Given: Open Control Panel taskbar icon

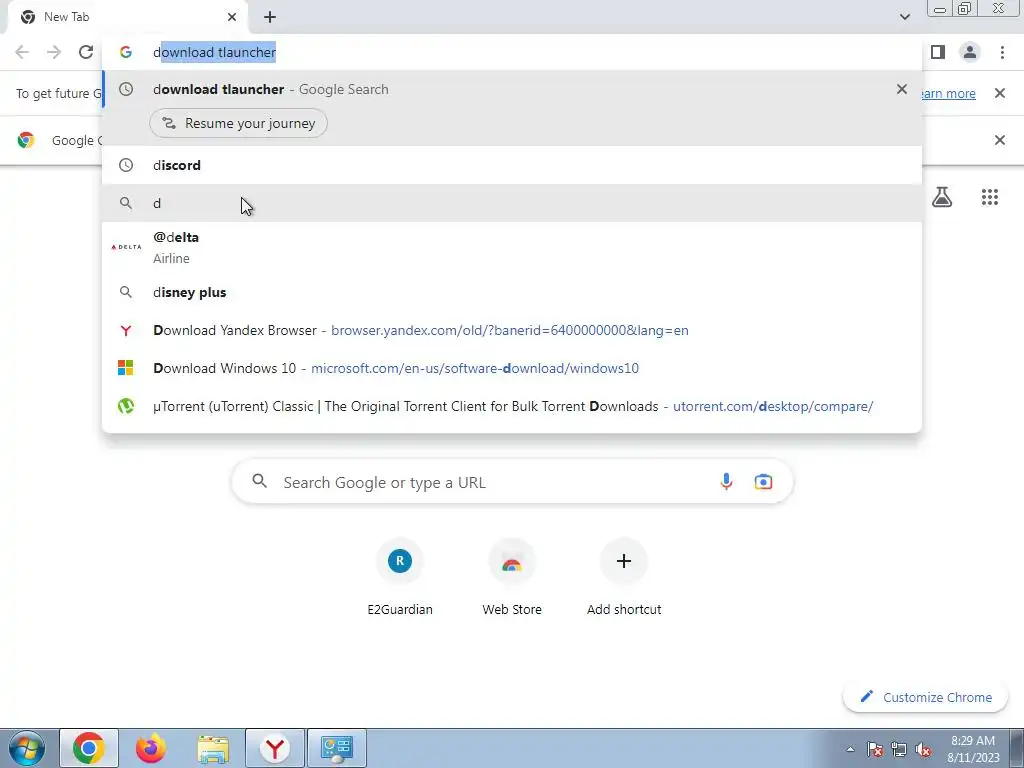Looking at the screenshot, I should 337,748.
